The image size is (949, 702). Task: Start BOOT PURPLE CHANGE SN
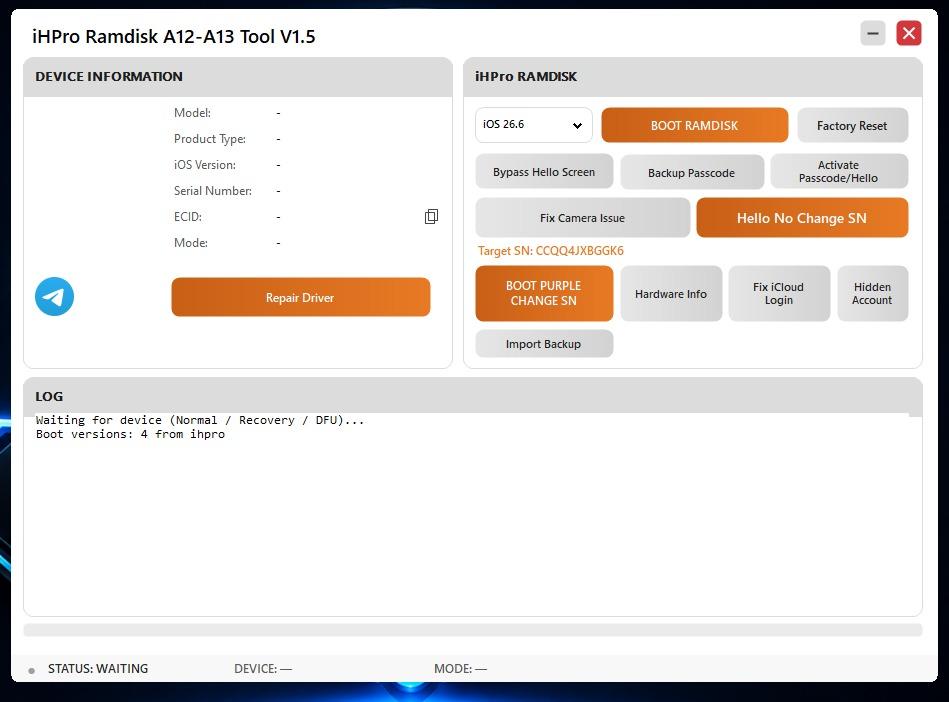pyautogui.click(x=544, y=293)
